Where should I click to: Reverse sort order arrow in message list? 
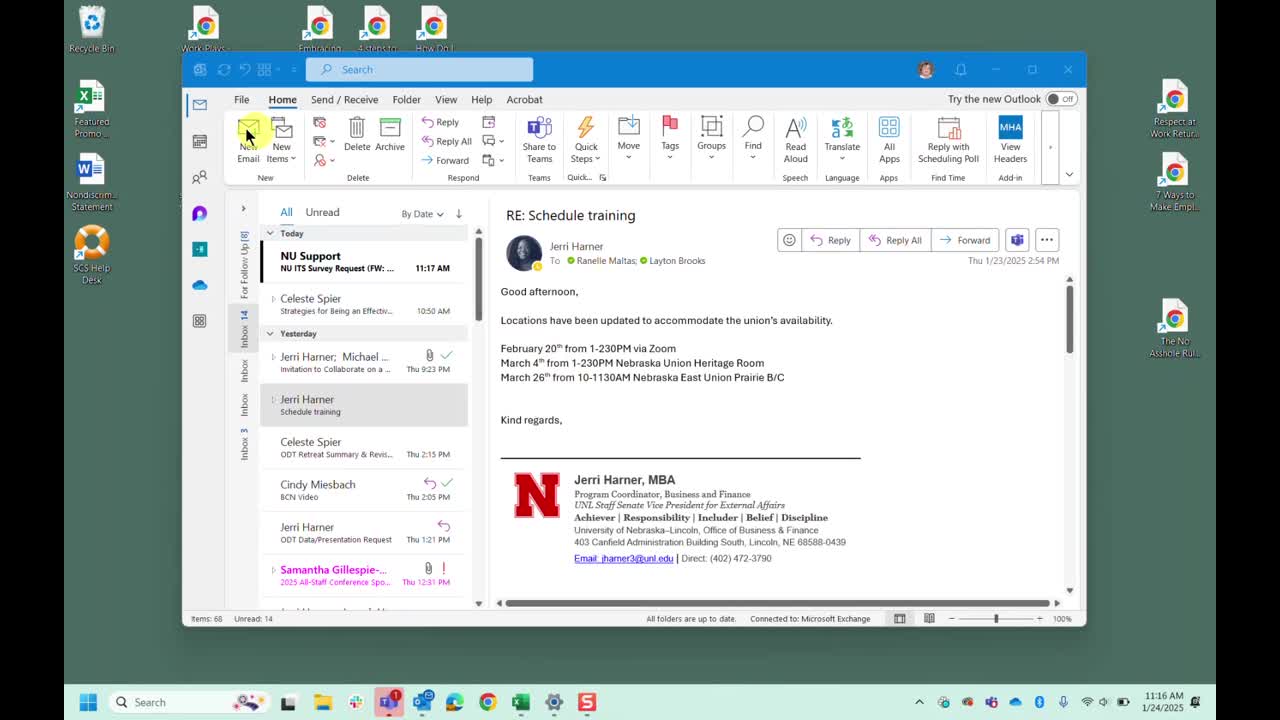[459, 213]
